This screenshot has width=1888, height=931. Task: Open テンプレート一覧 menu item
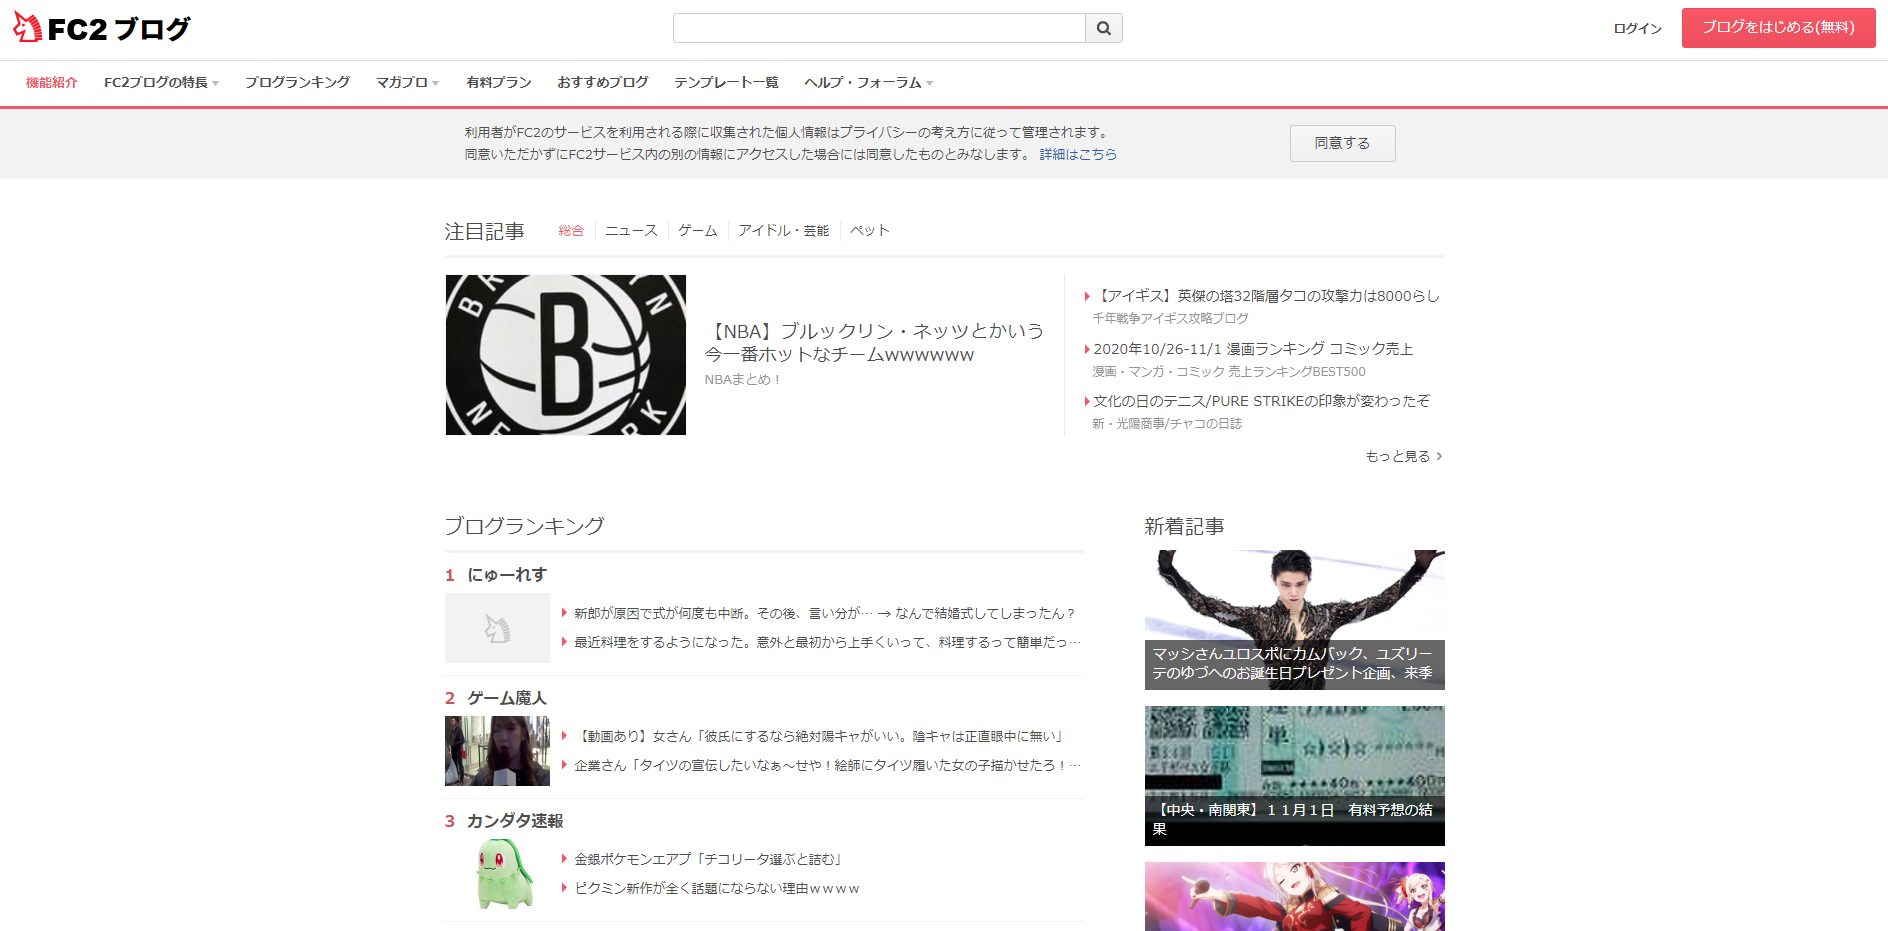pos(726,82)
